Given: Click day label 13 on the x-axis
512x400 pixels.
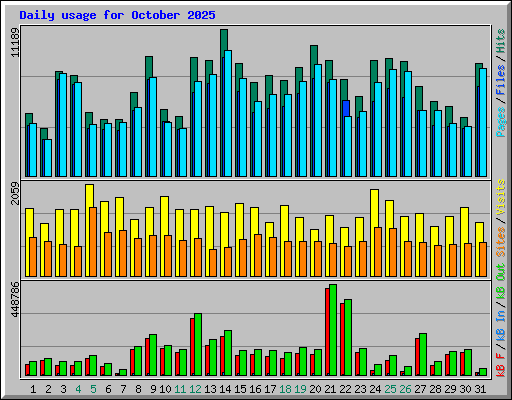Looking at the screenshot, I should [x=210, y=389].
